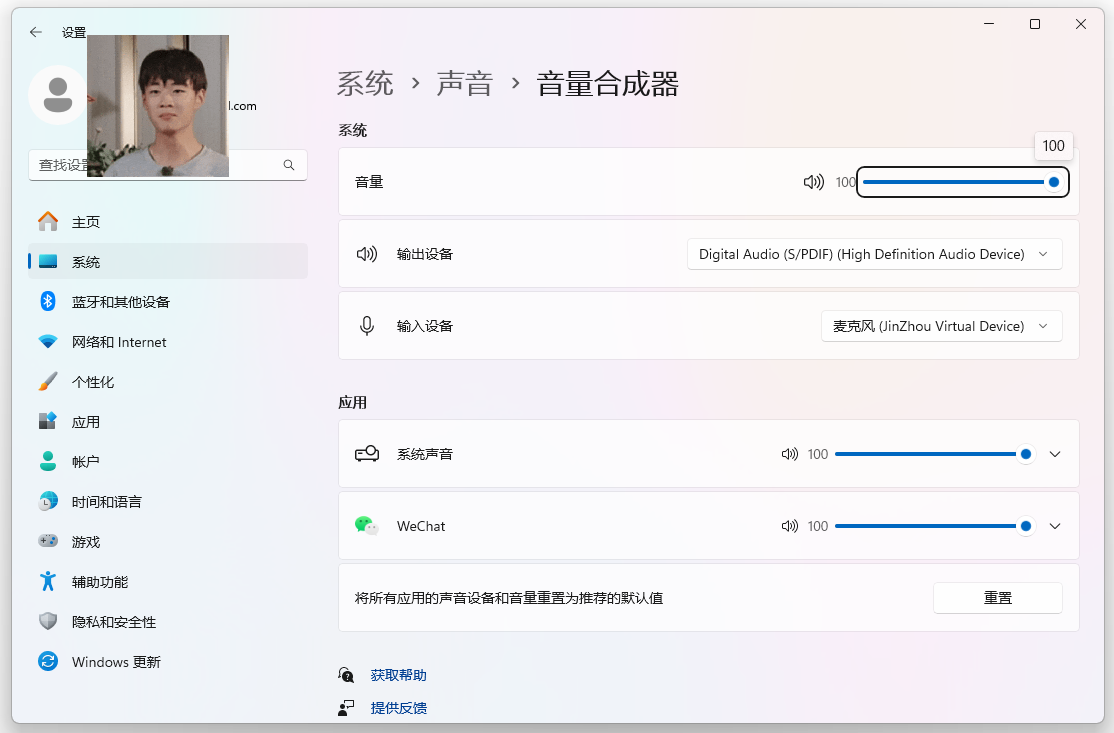
Task: Maximize the Settings window
Action: (1035, 24)
